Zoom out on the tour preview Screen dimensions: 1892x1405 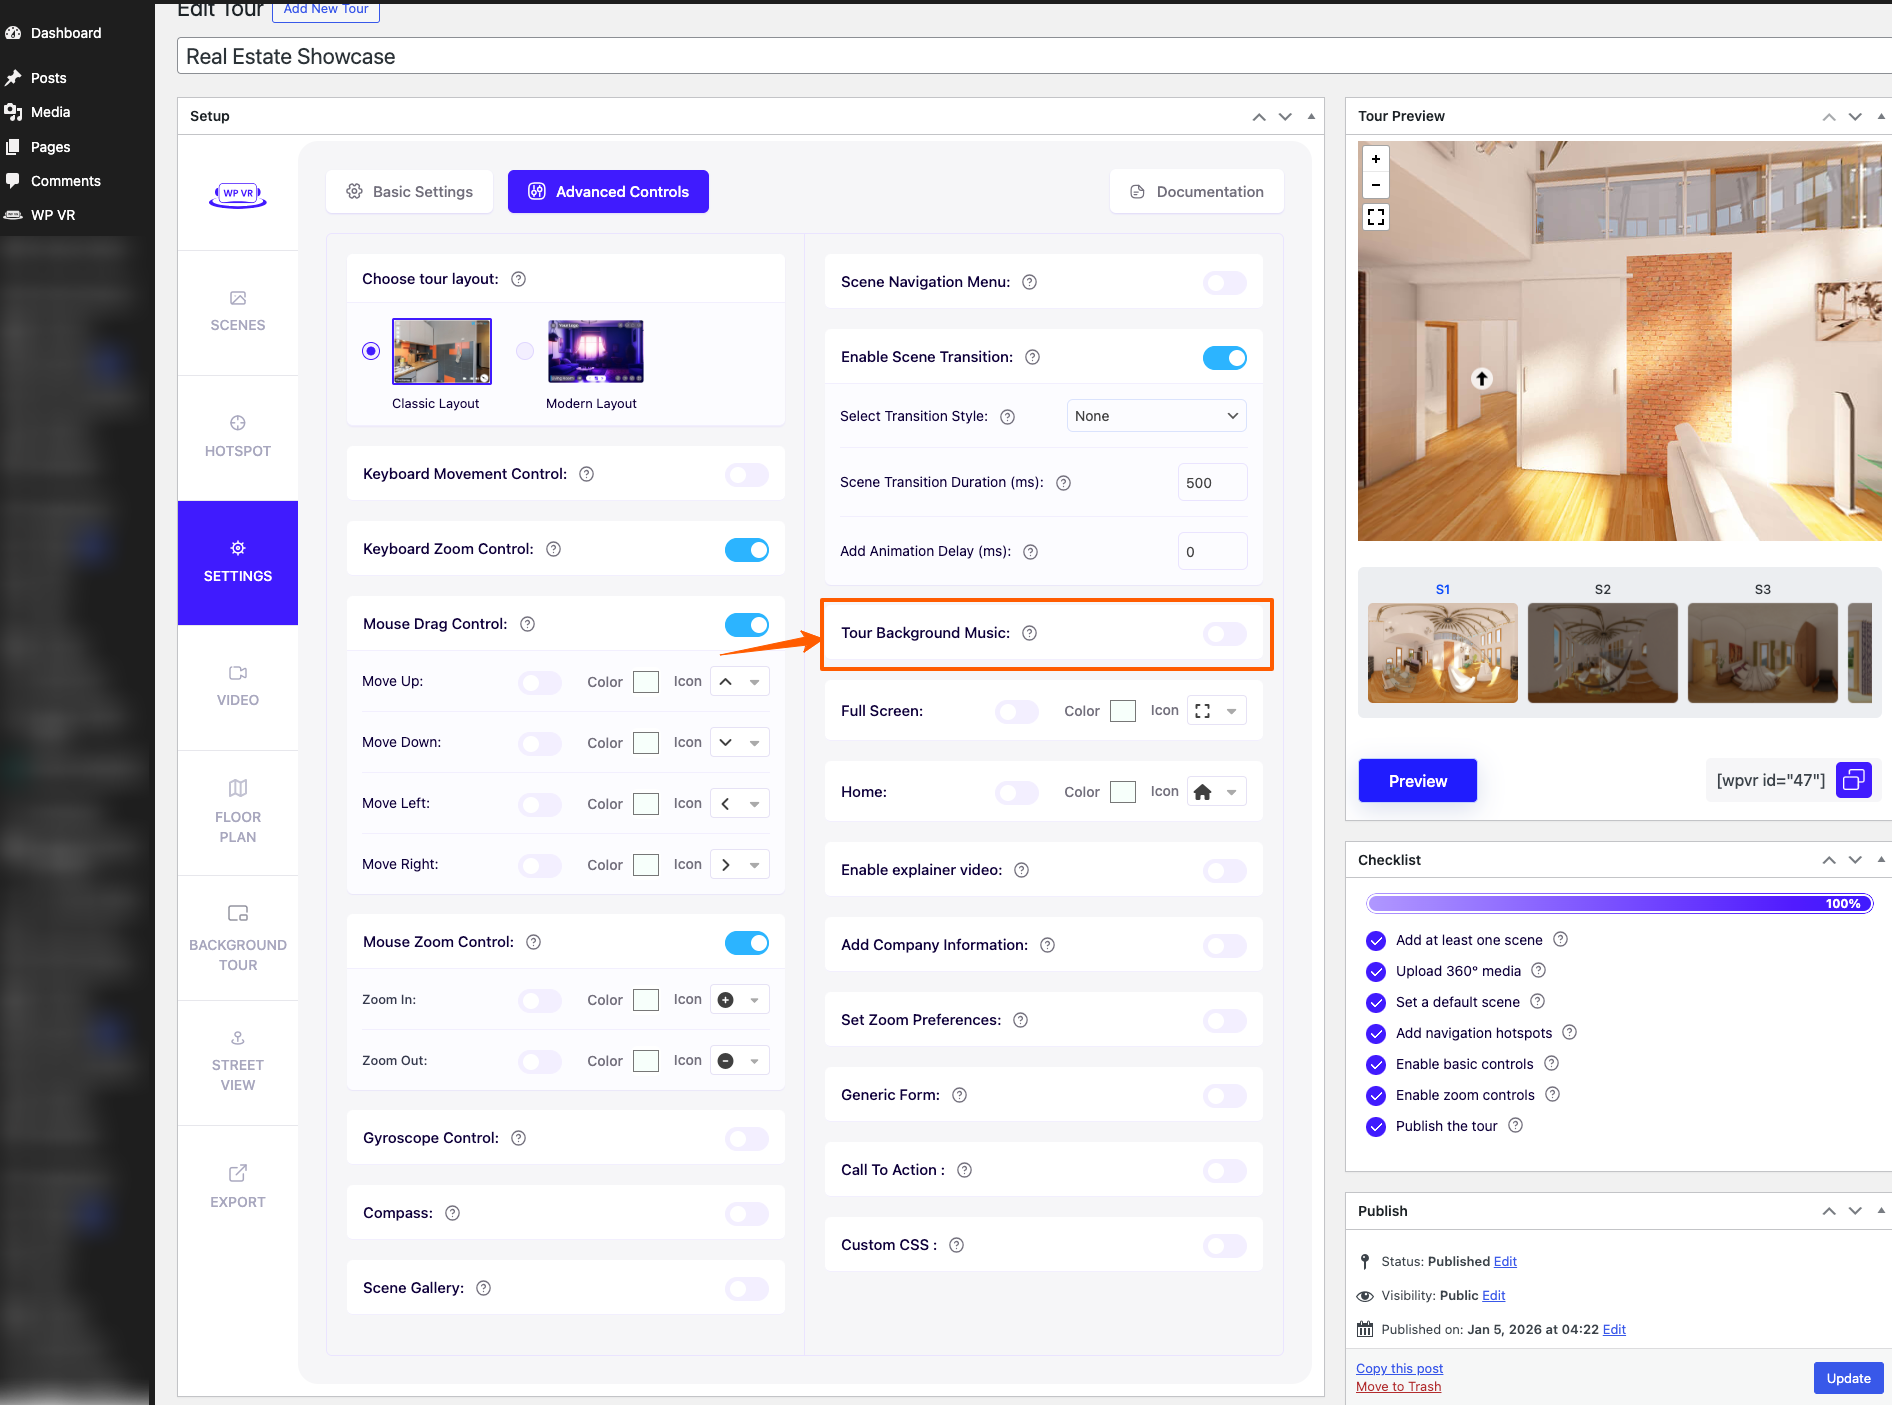point(1376,185)
